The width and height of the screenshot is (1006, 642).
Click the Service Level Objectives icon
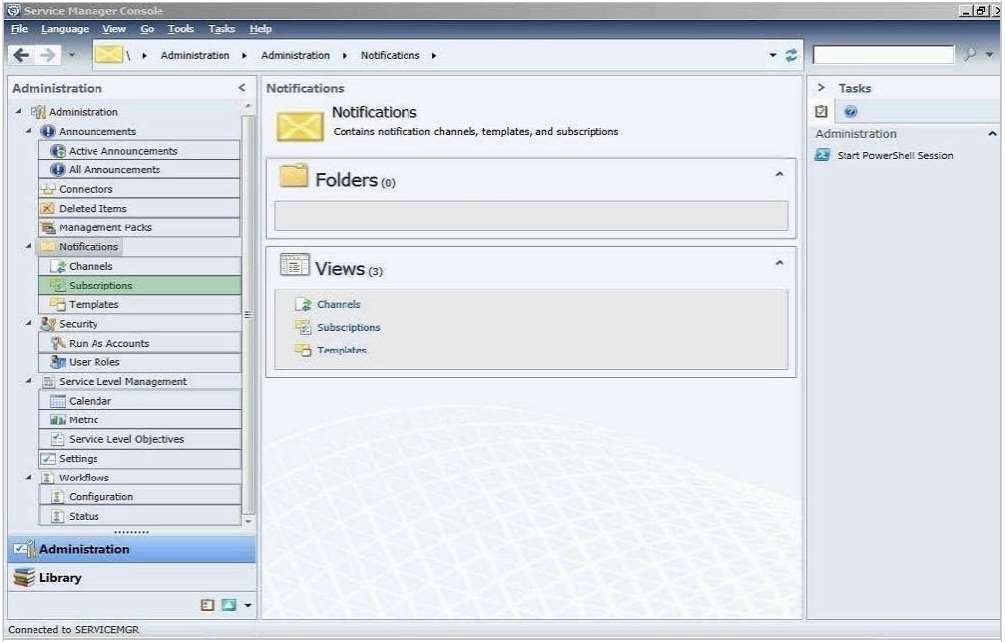click(58, 439)
